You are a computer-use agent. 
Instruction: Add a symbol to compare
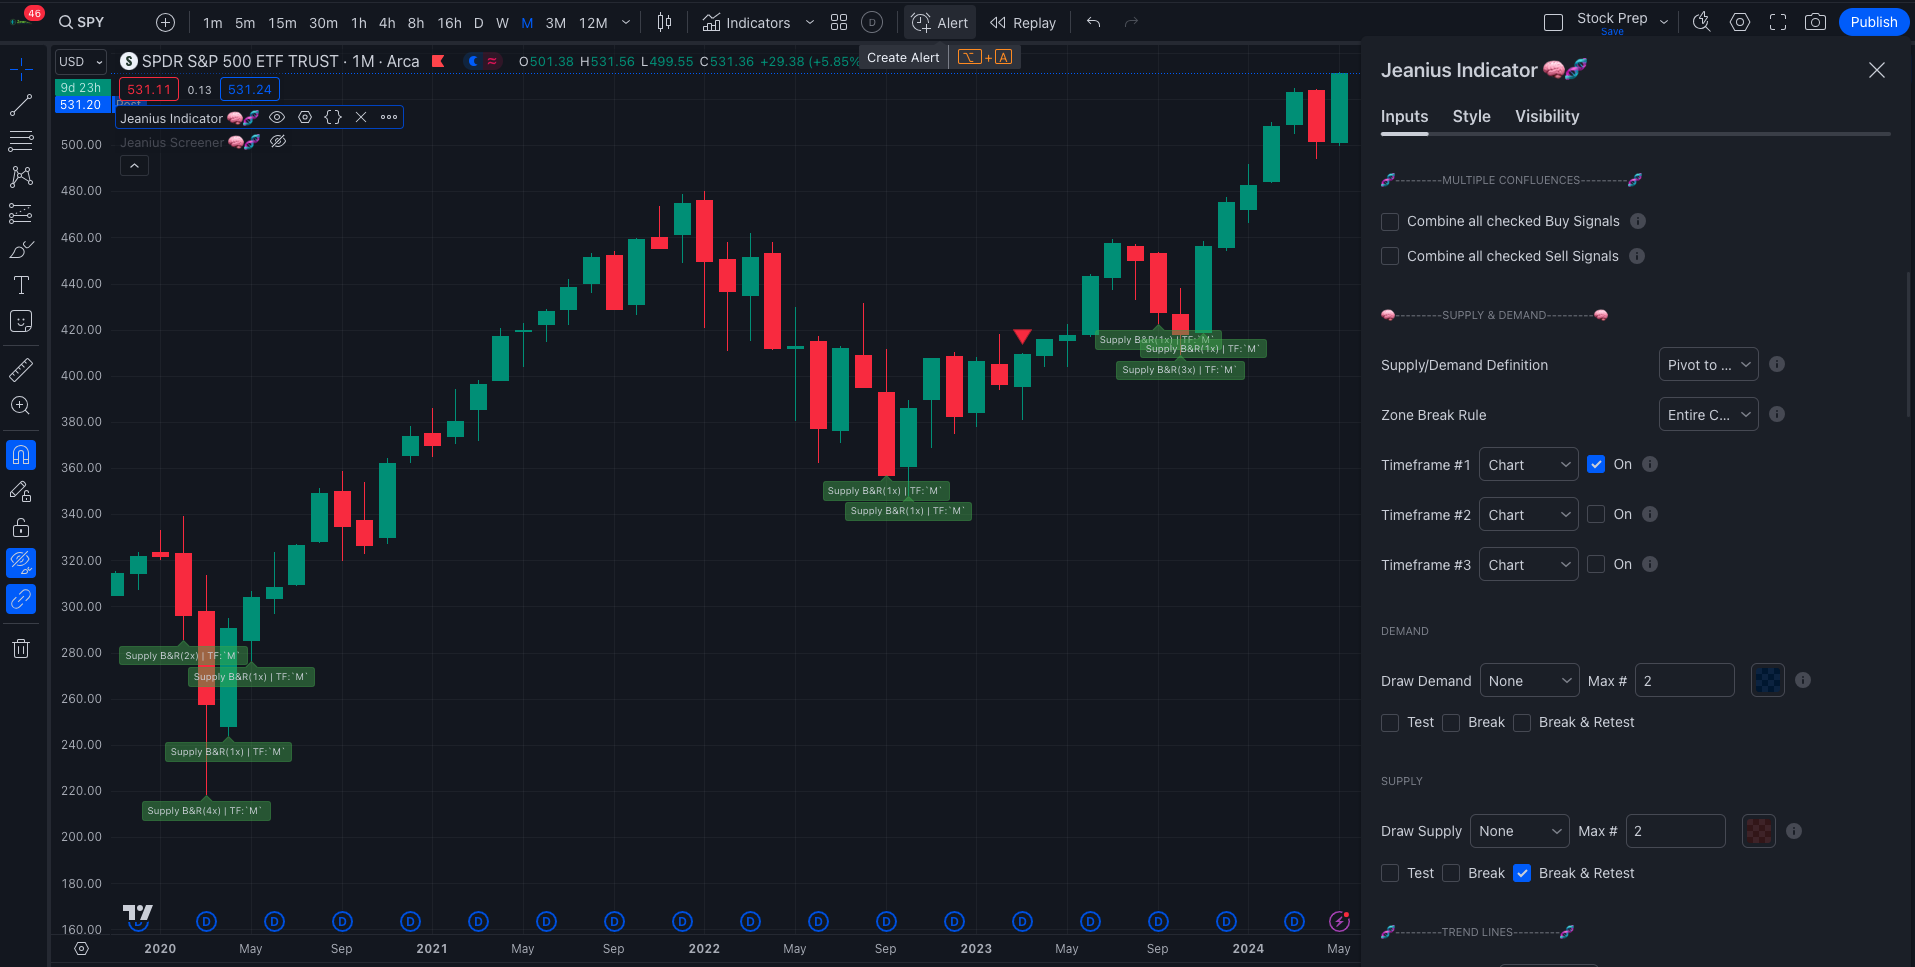(166, 22)
